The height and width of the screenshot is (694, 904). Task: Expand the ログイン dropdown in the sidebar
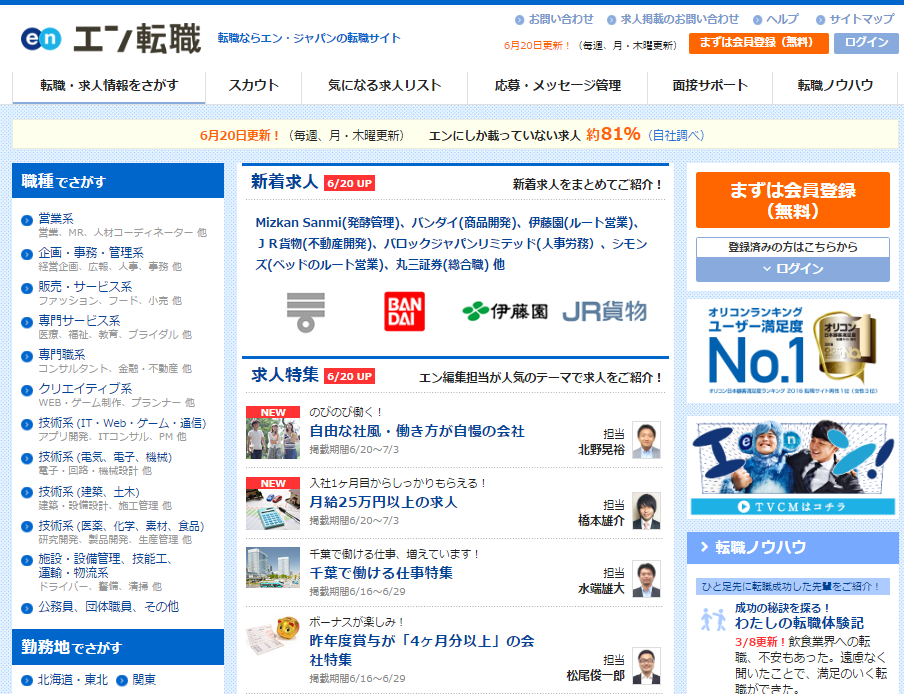(x=792, y=269)
